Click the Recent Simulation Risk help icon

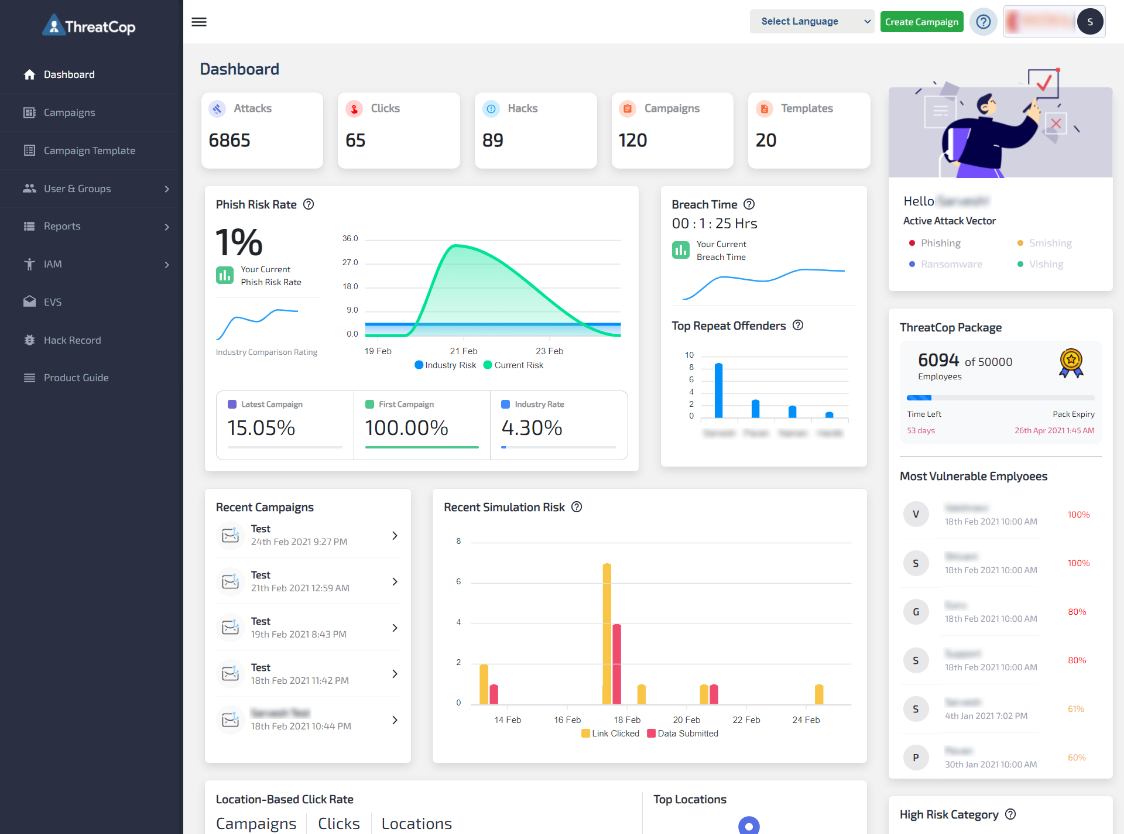[x=576, y=507]
